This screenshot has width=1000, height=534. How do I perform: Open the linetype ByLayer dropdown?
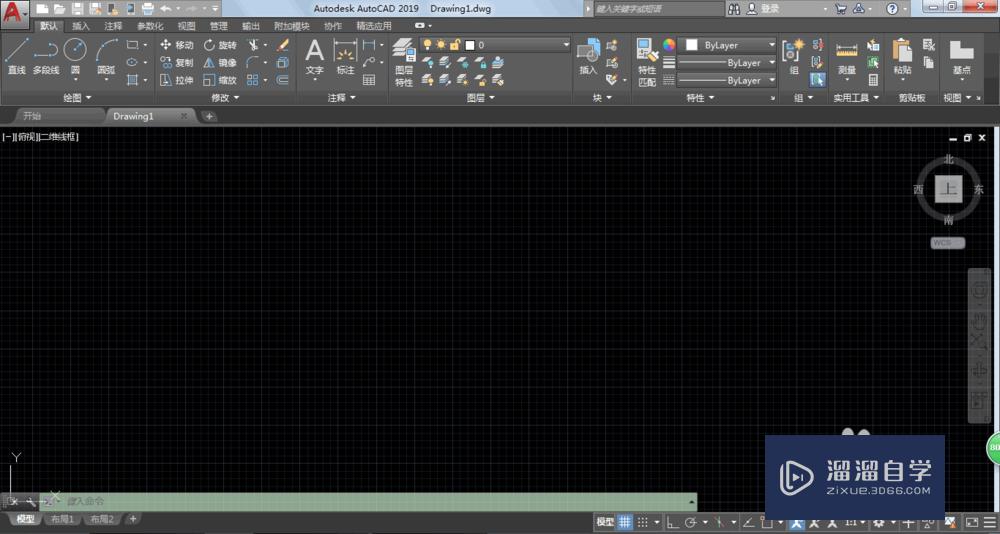pyautogui.click(x=728, y=81)
